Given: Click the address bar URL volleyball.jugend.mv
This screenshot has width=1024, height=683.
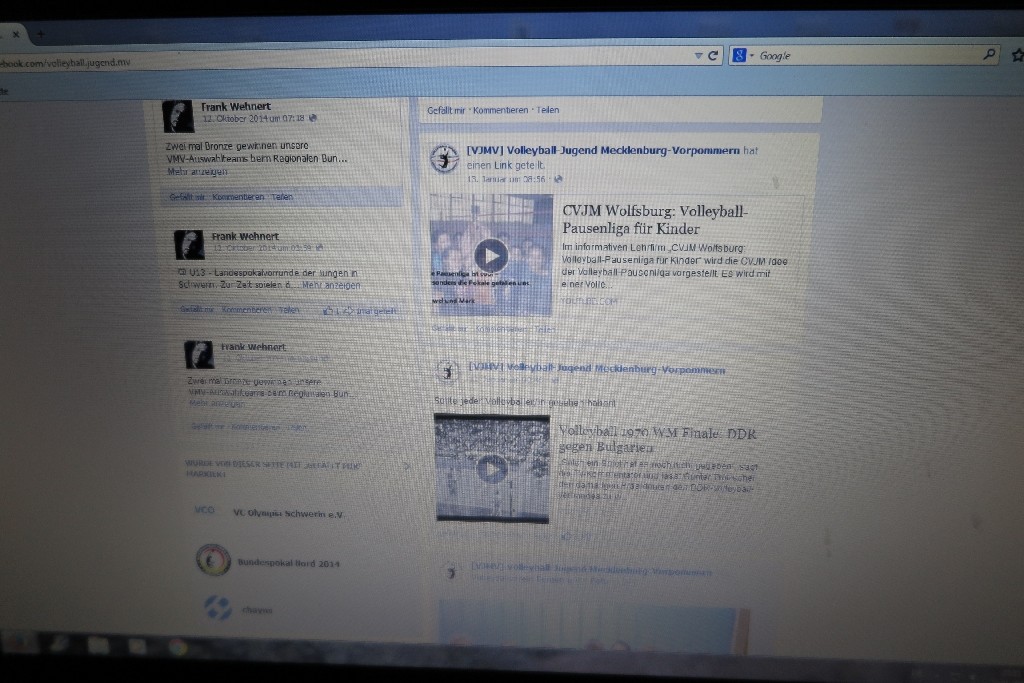Looking at the screenshot, I should (x=65, y=63).
